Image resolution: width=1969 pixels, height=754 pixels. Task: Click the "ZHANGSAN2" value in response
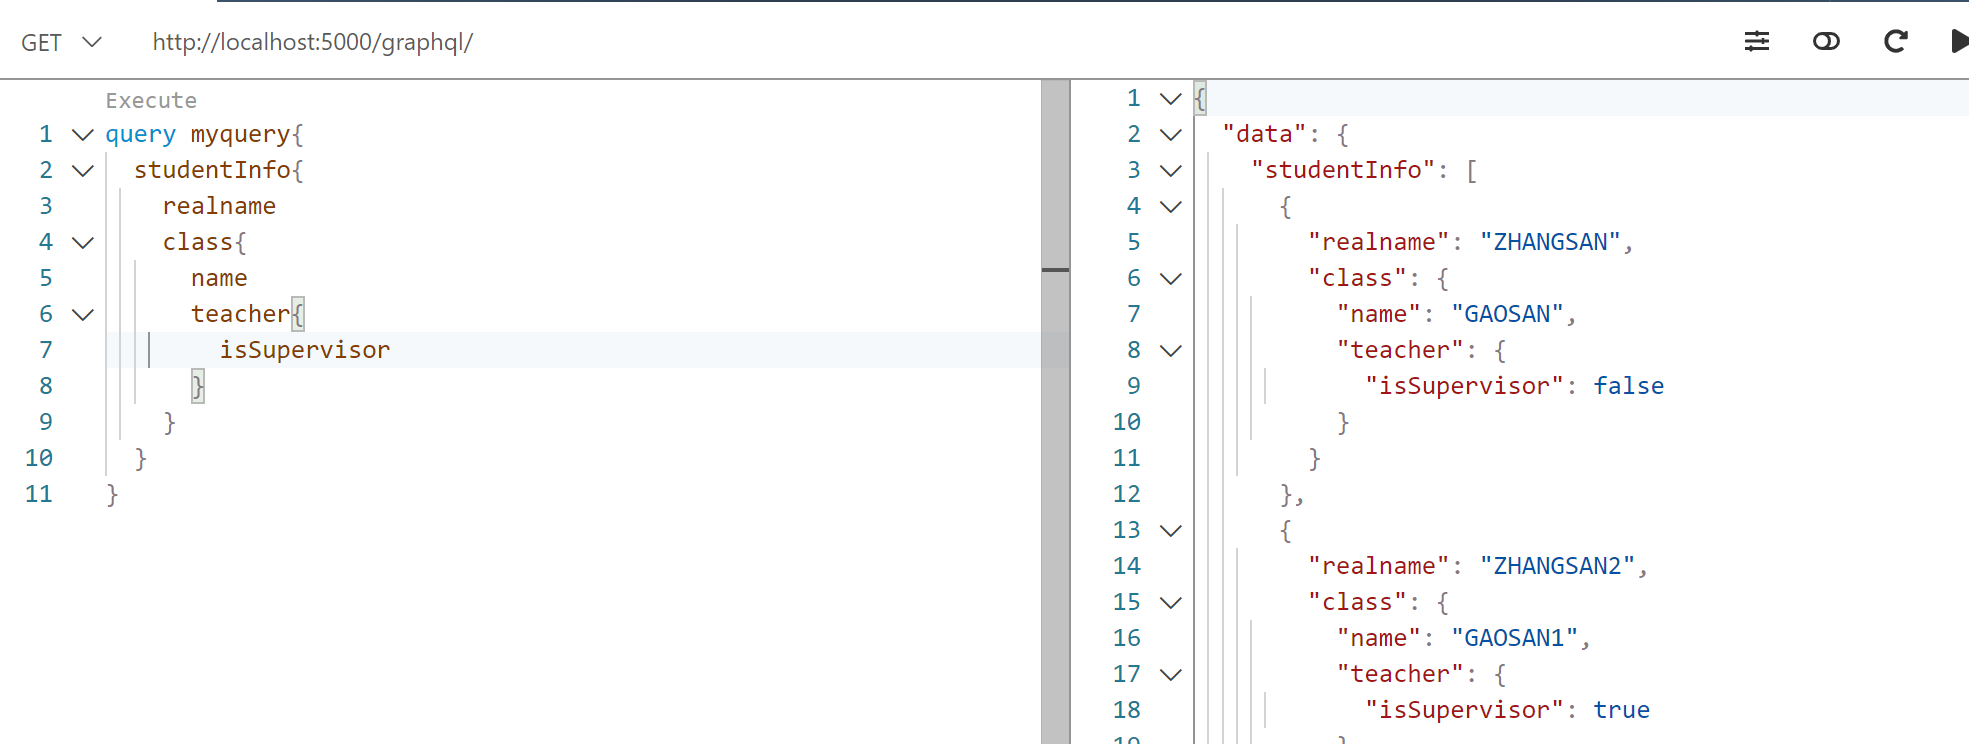point(1557,566)
